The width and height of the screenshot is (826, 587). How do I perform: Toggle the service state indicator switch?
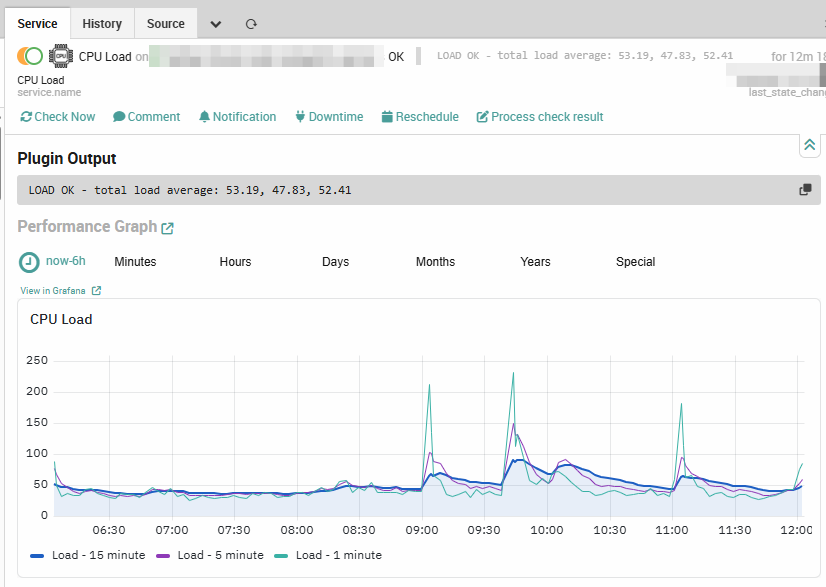click(30, 56)
